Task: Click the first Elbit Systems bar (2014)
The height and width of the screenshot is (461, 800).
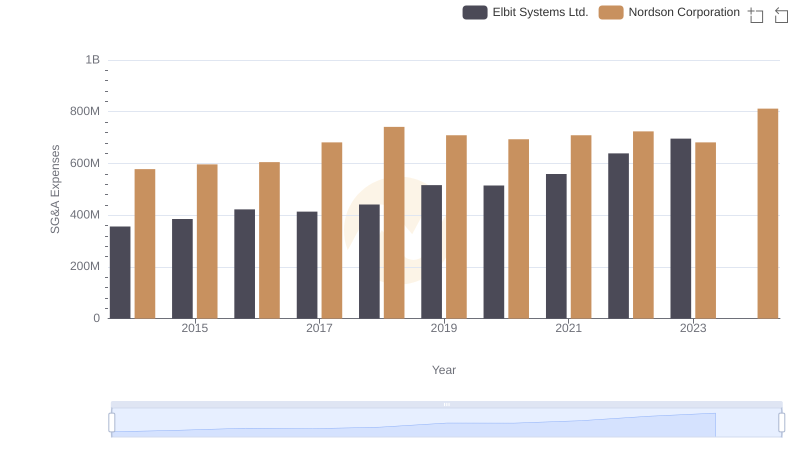Action: [120, 273]
